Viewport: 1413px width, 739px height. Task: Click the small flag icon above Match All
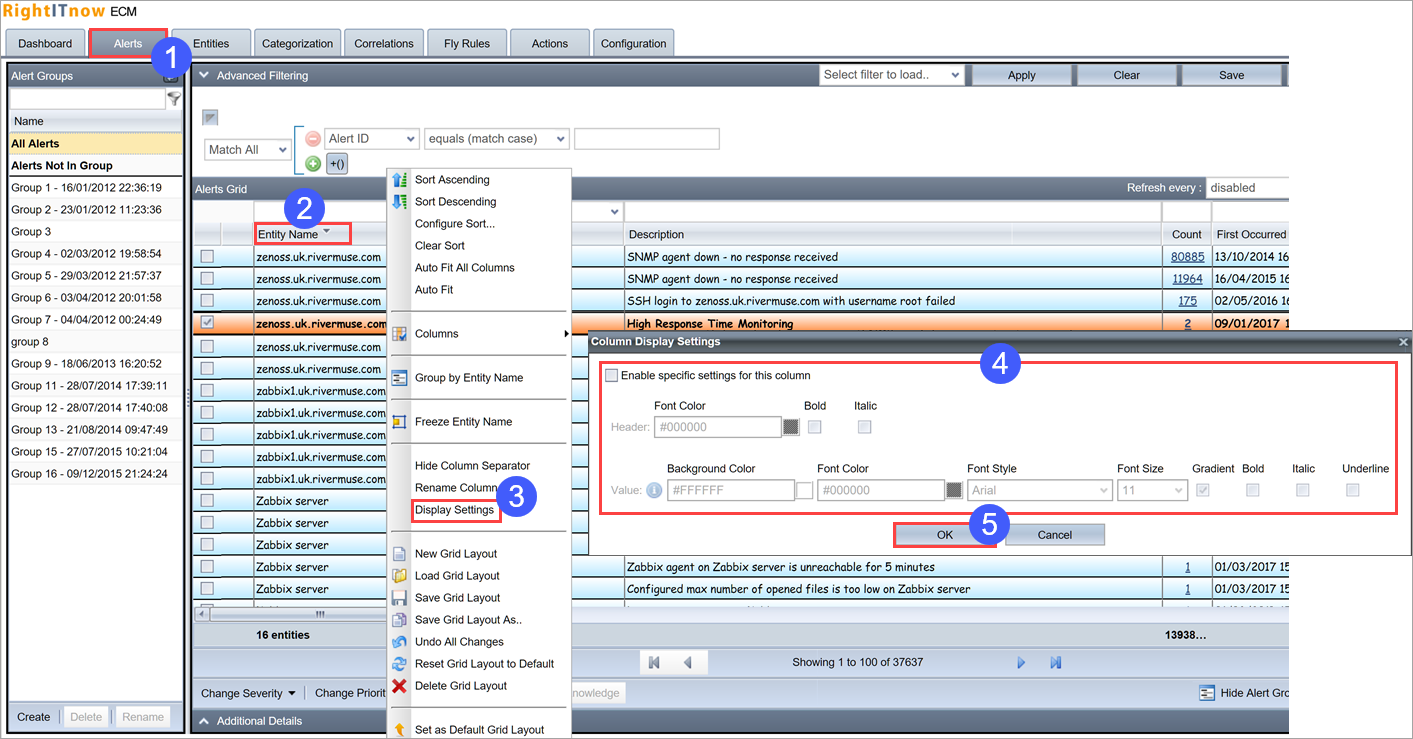pos(210,117)
